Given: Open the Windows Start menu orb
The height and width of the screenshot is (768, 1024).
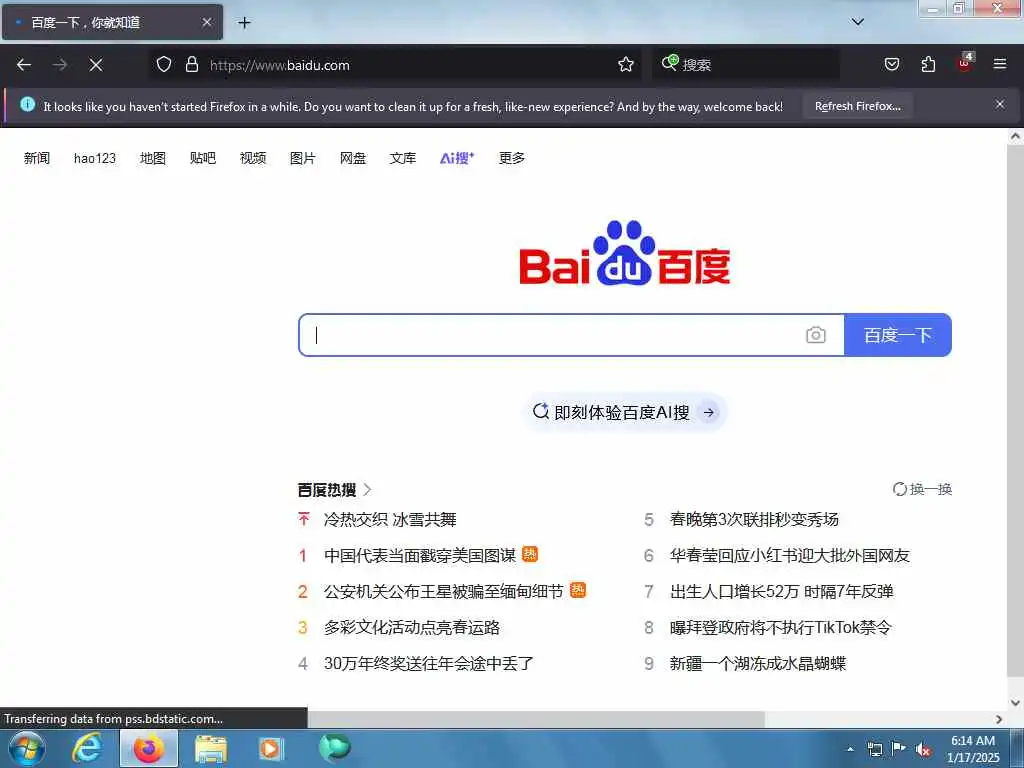Looking at the screenshot, I should coord(27,748).
